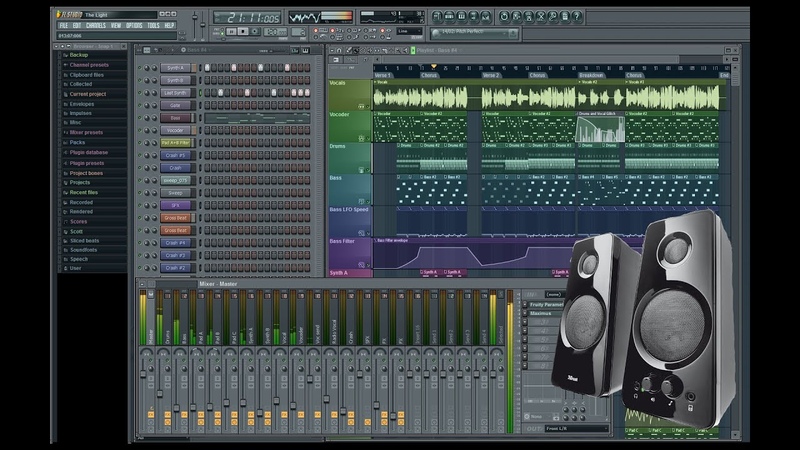Select the Last Synth channel button
Screen dimensions: 800x450
176,93
